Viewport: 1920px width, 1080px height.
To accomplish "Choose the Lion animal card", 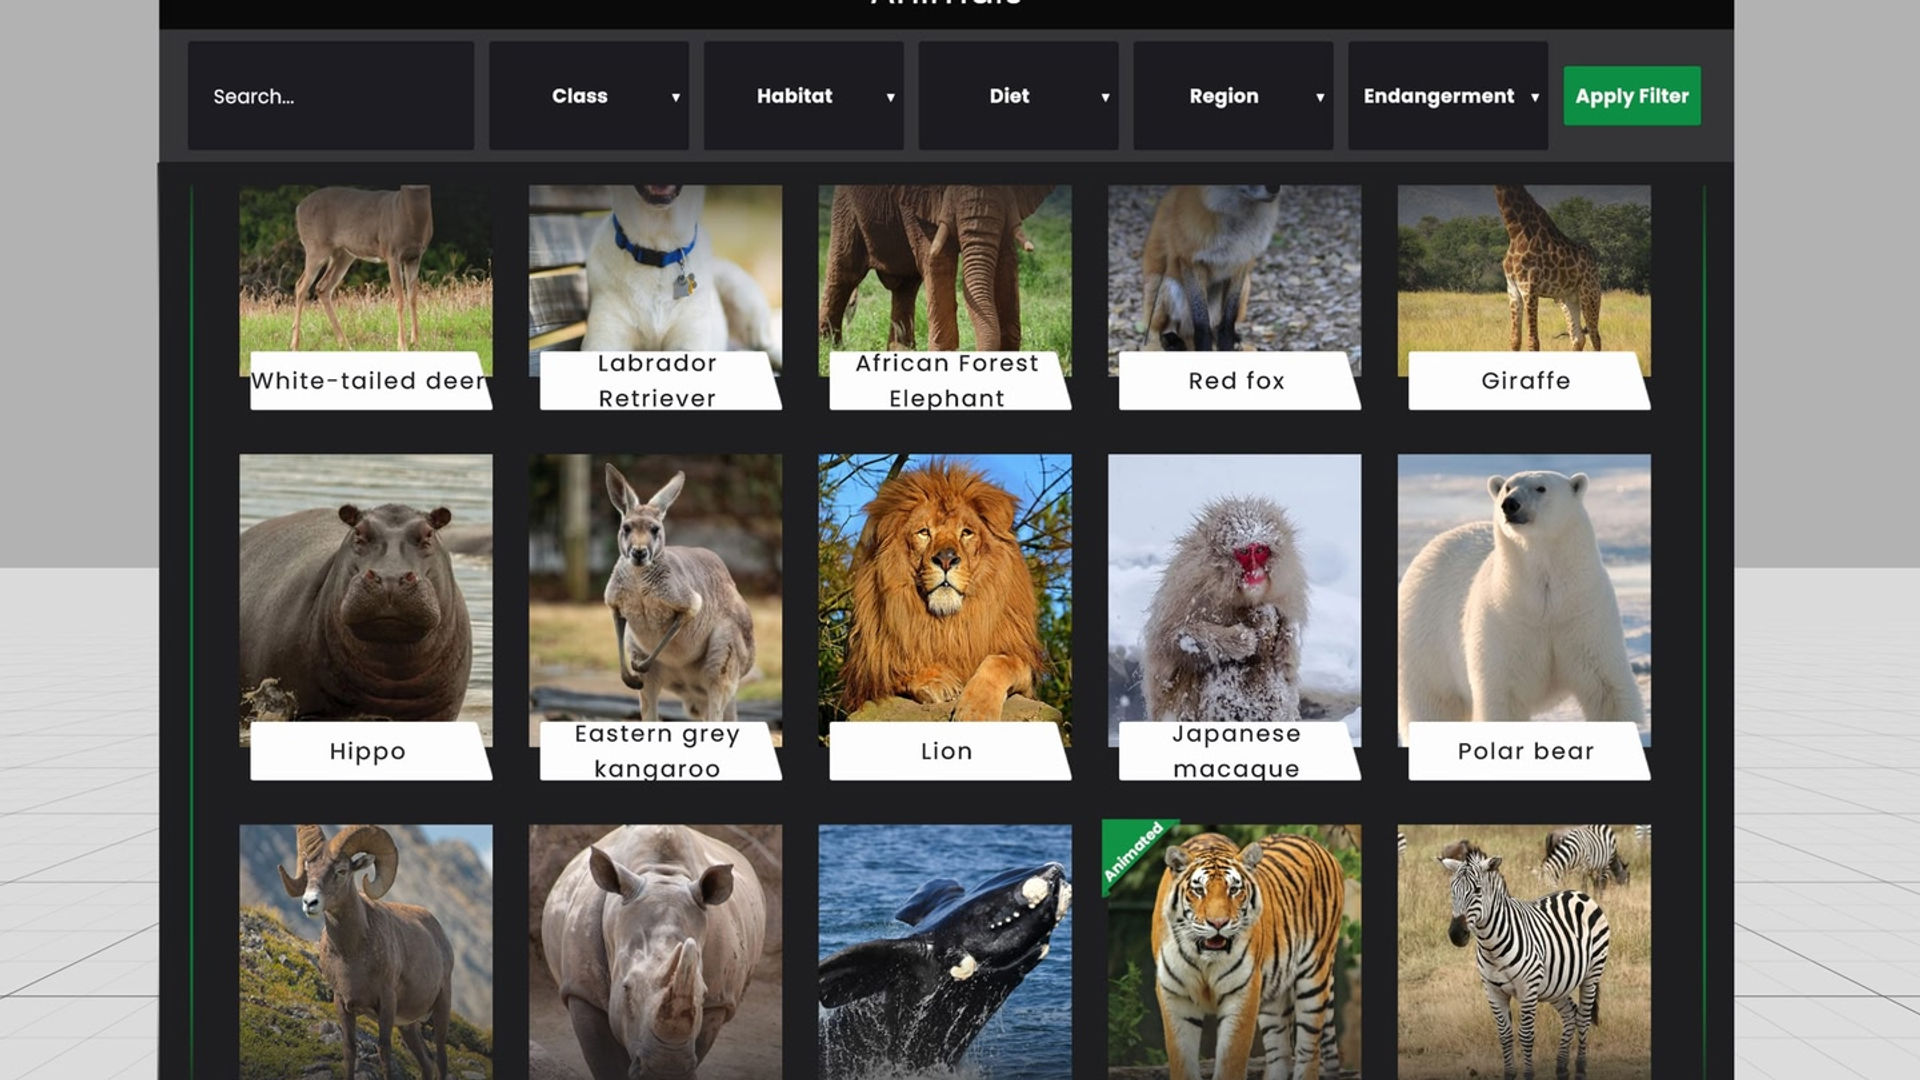I will click(x=945, y=617).
